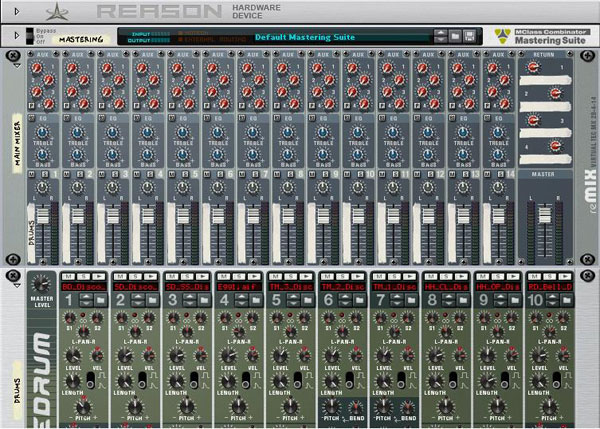Viewport: 600px width, 429px height.
Task: Click Redrum channel 3 Length knob
Action: pos(176,381)
